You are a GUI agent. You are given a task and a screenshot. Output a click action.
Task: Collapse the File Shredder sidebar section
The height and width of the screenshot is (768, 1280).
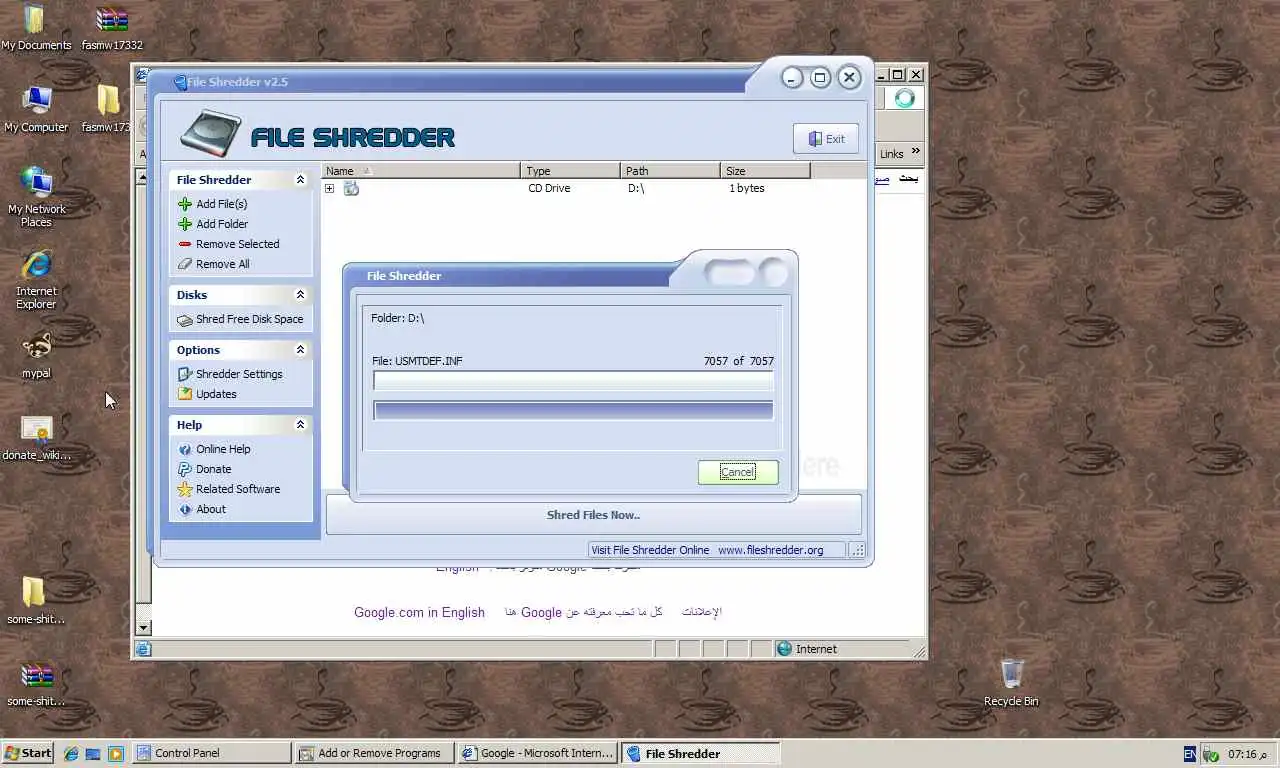click(x=300, y=180)
